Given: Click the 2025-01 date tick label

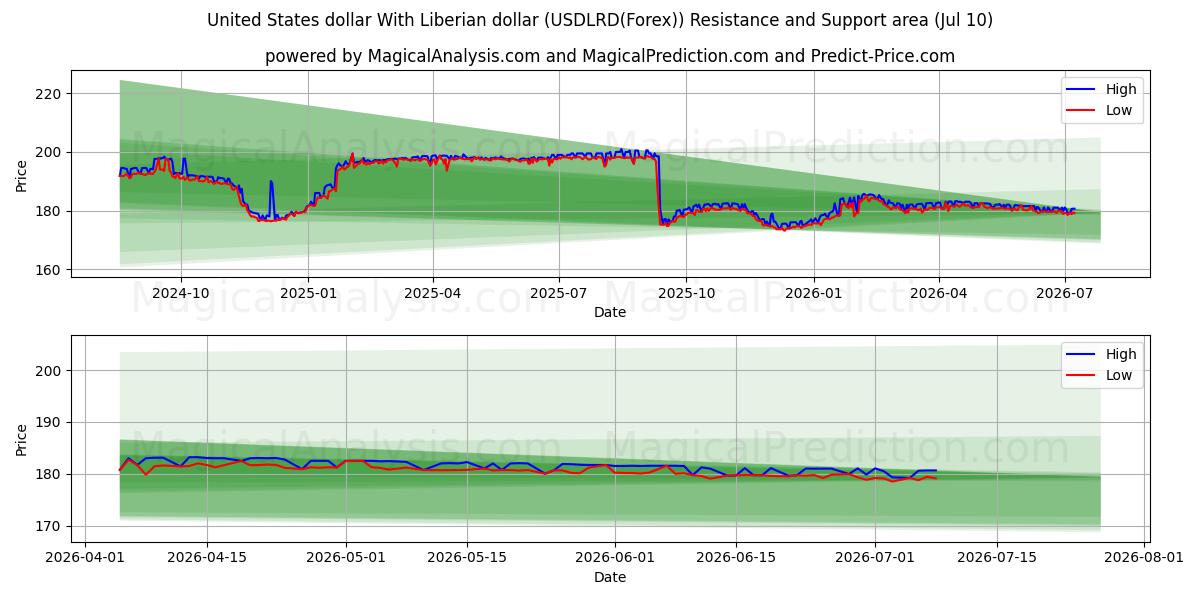Looking at the screenshot, I should point(308,293).
